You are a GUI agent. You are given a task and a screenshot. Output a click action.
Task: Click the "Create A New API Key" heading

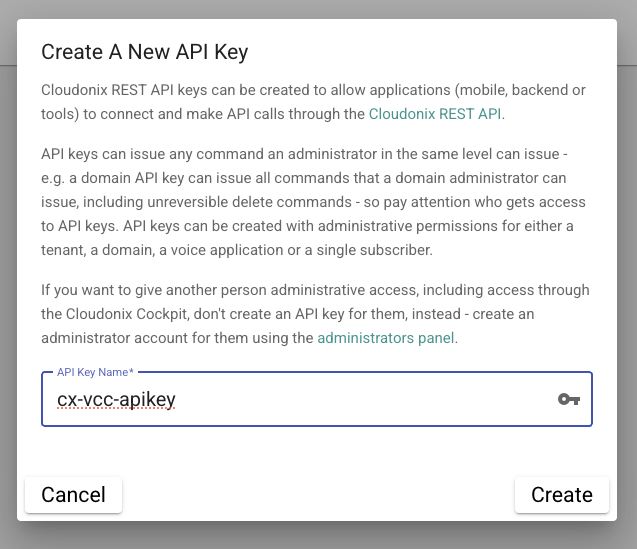145,51
